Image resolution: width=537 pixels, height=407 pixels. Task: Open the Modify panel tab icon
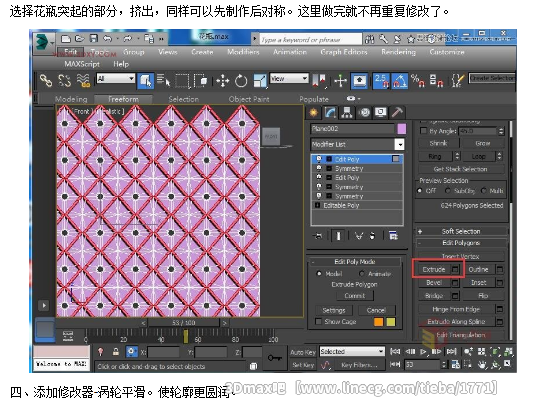(x=330, y=112)
